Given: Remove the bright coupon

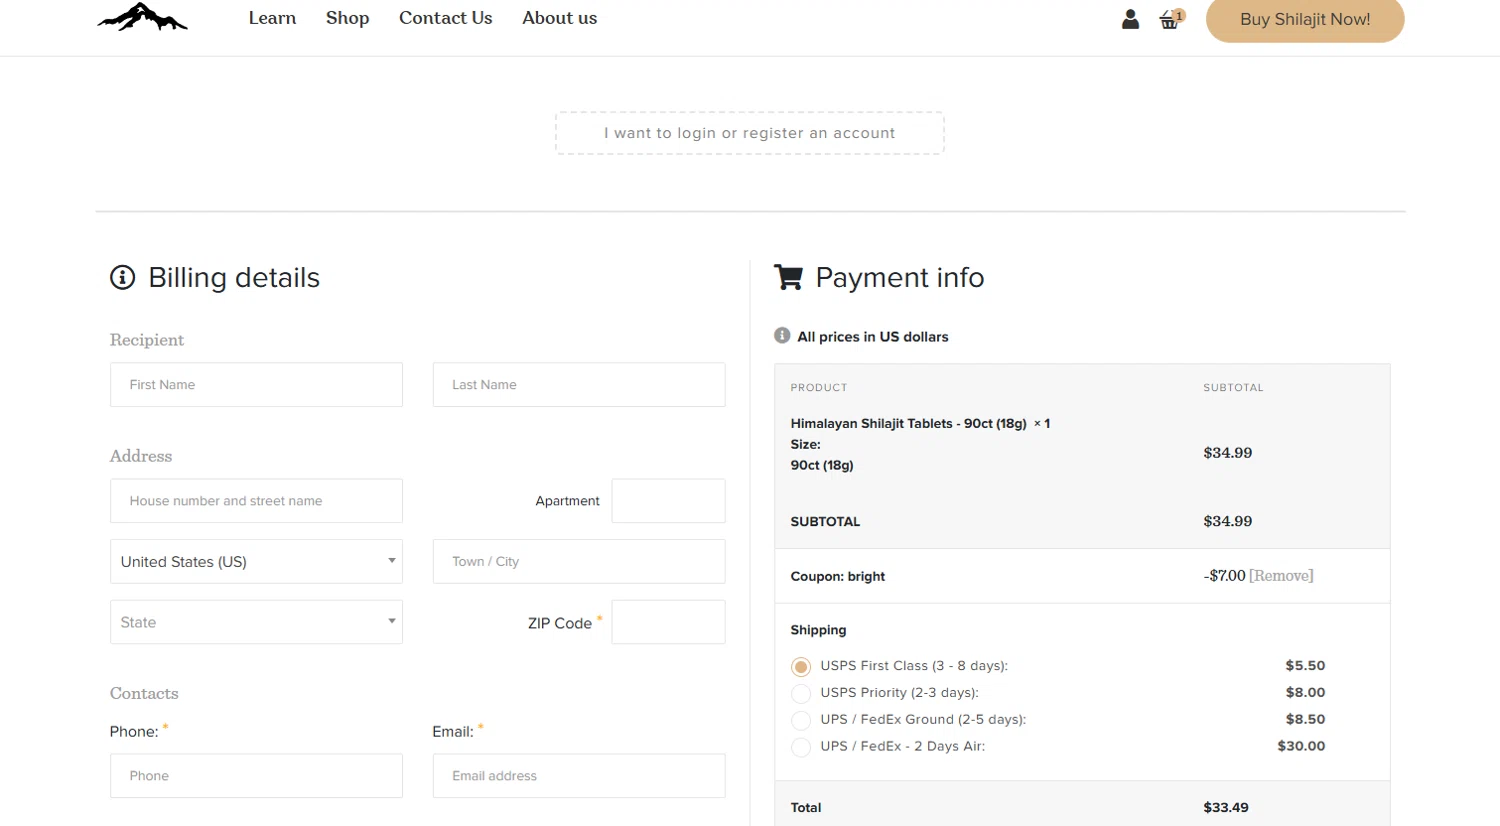Looking at the screenshot, I should click(x=1281, y=576).
